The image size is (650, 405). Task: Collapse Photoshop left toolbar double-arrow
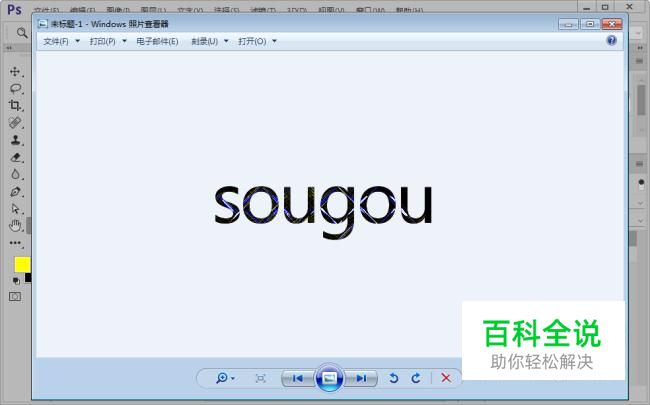(x=9, y=48)
